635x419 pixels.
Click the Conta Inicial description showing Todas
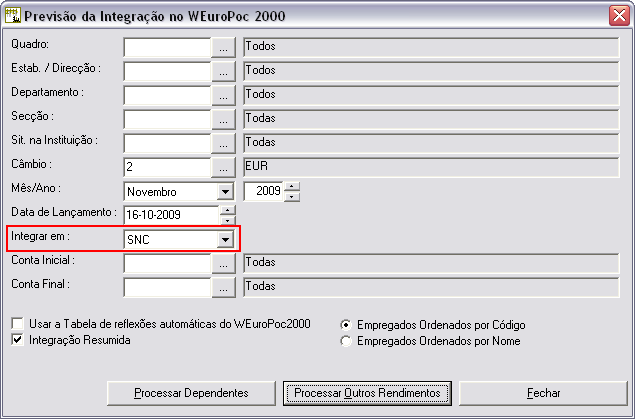431,263
